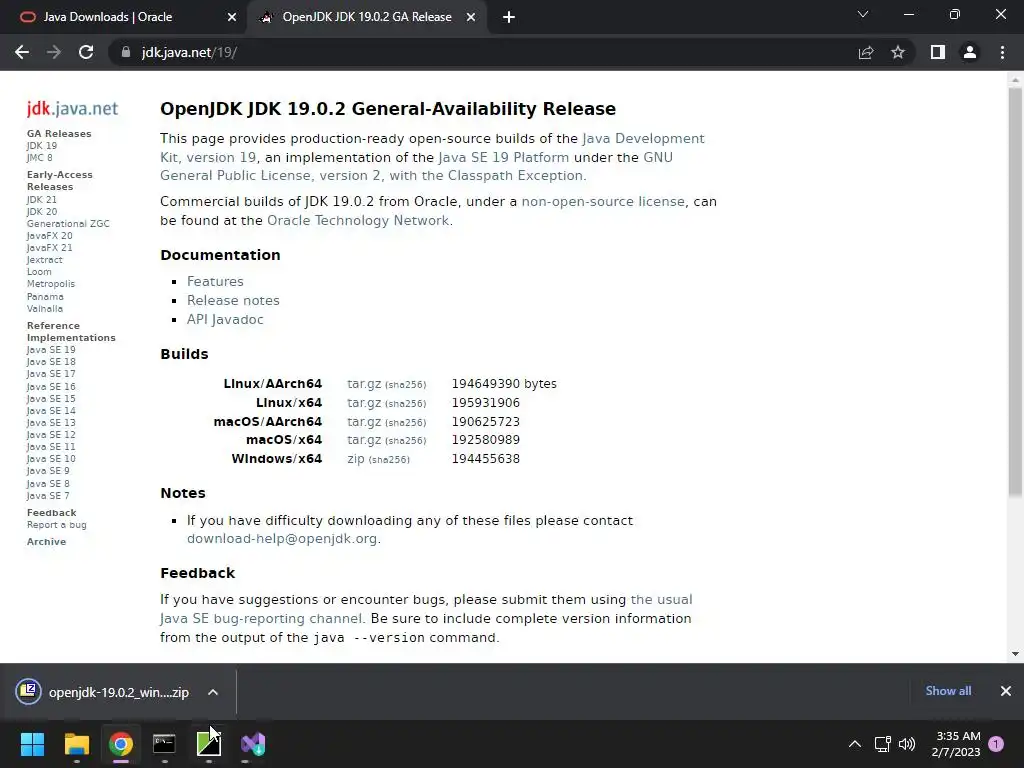Go back with the browser back arrow
Image resolution: width=1024 pixels, height=768 pixels.
(22, 52)
